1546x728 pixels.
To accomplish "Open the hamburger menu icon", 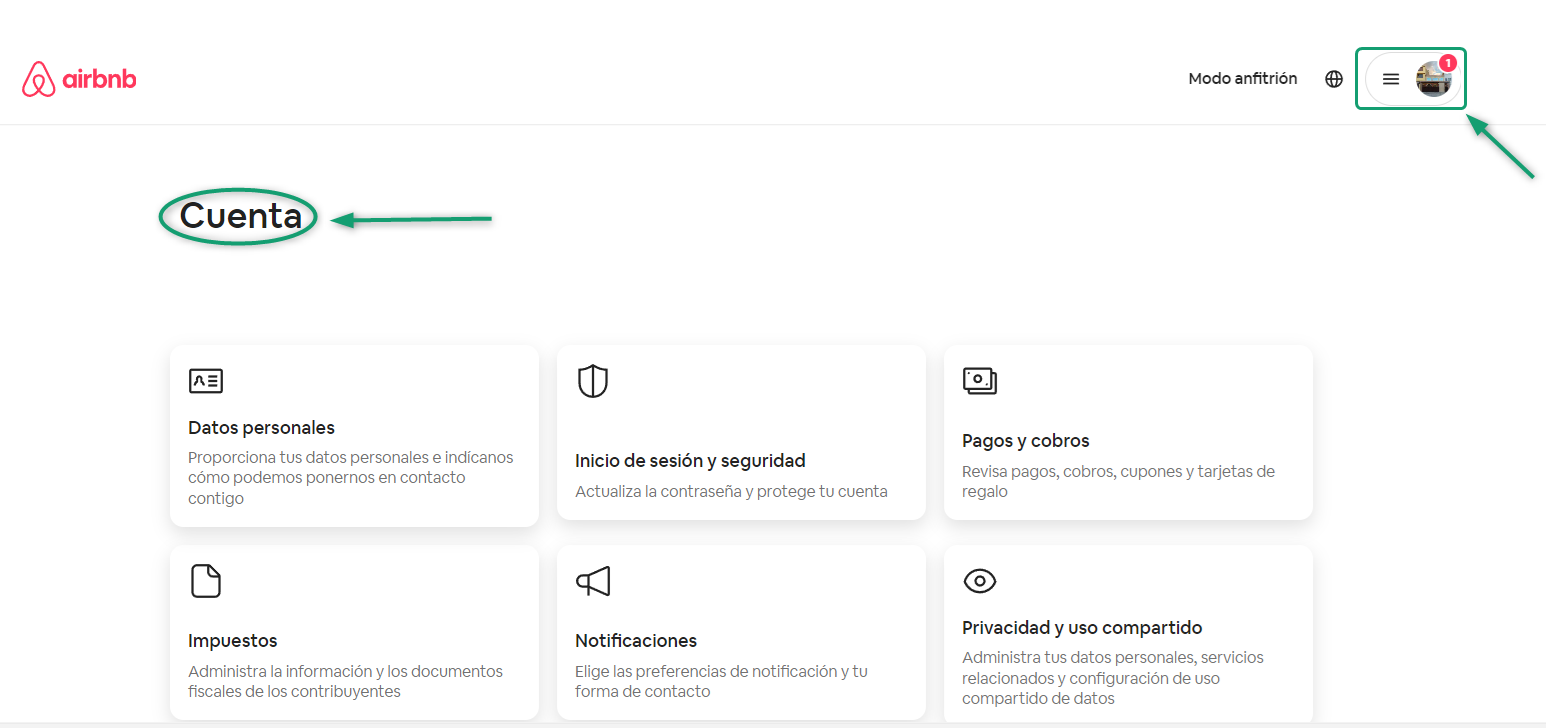I will (1391, 79).
